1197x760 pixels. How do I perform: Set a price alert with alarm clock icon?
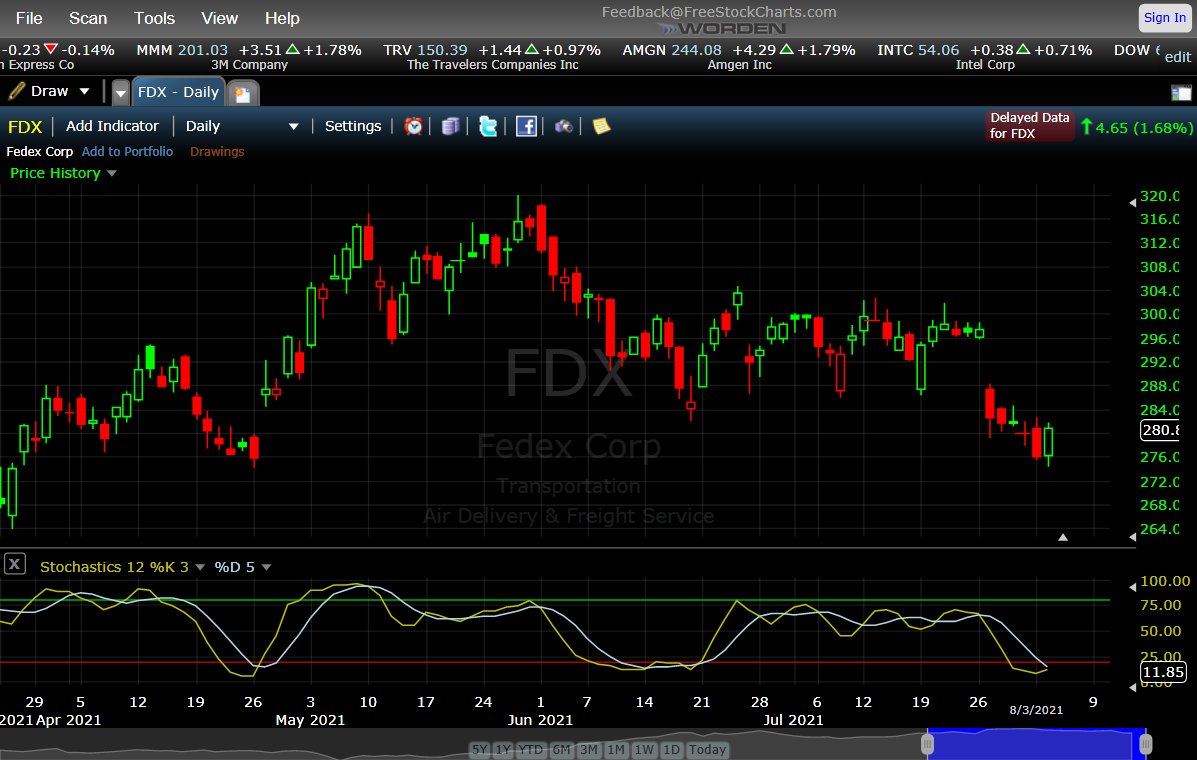coord(413,126)
